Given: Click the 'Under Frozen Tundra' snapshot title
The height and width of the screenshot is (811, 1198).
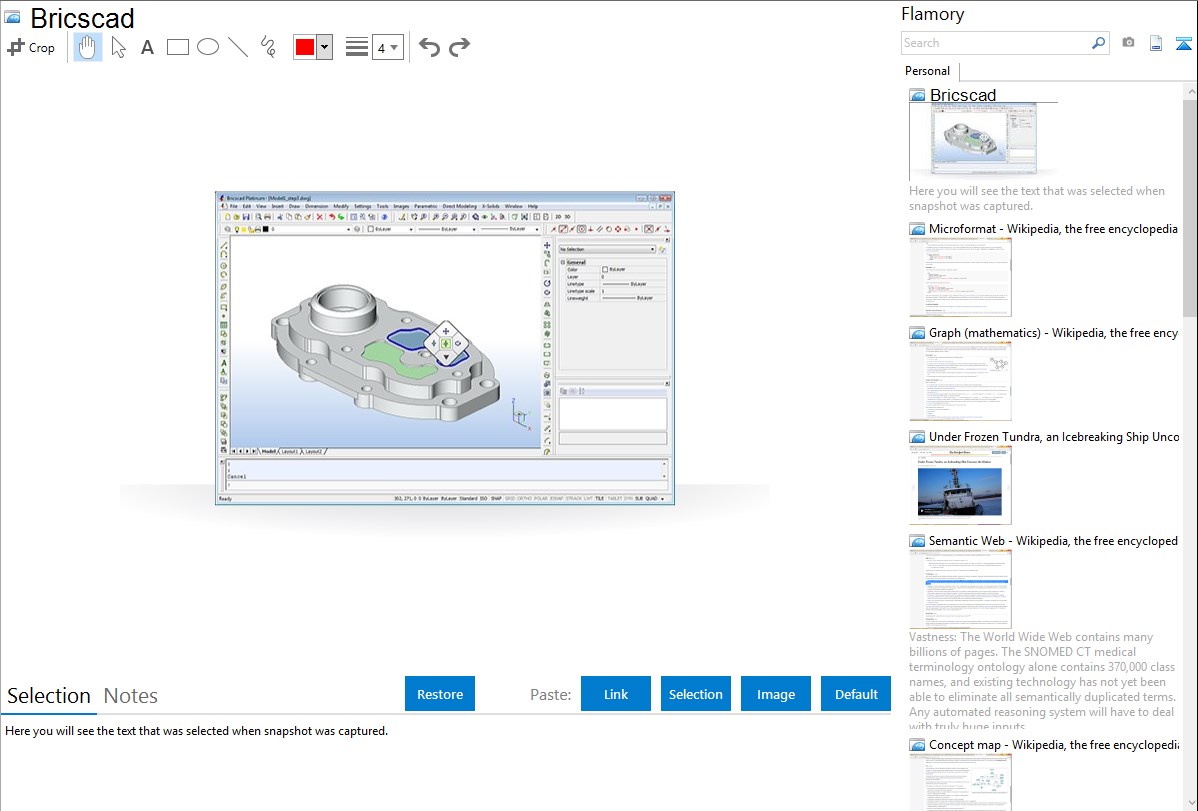Looking at the screenshot, I should (x=1054, y=436).
